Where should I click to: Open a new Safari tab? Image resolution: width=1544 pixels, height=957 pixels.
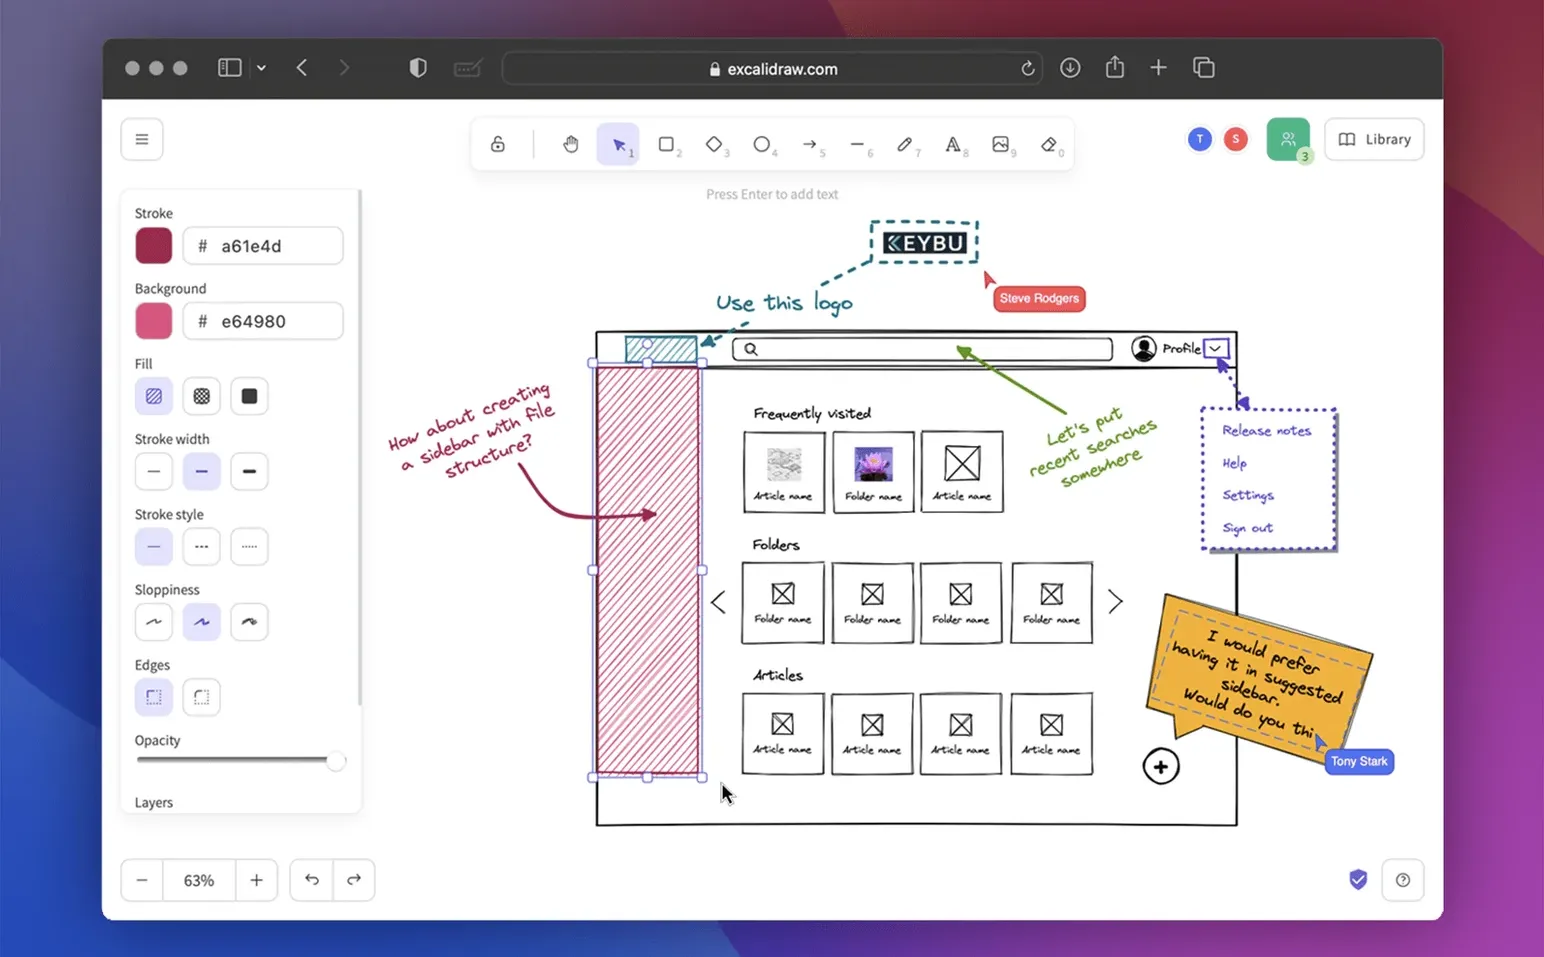tap(1158, 68)
